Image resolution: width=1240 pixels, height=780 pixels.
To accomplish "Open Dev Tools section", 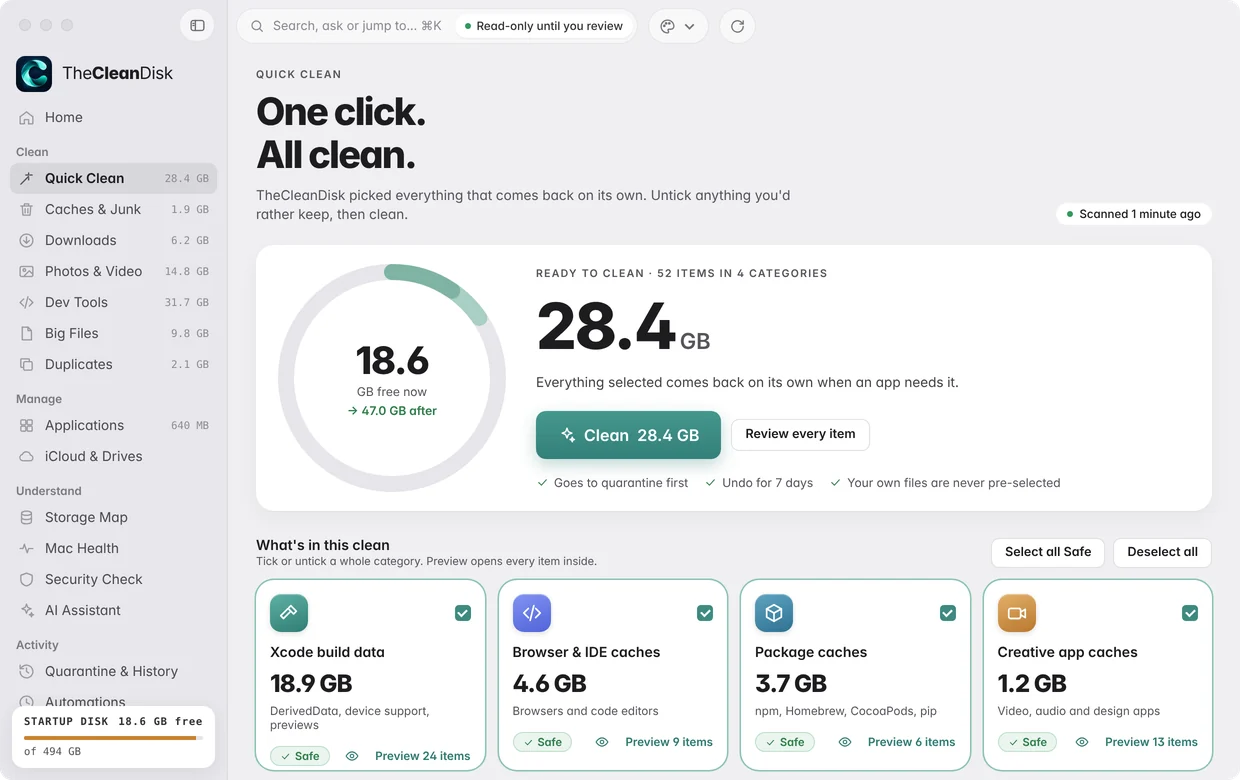I will [x=113, y=302].
